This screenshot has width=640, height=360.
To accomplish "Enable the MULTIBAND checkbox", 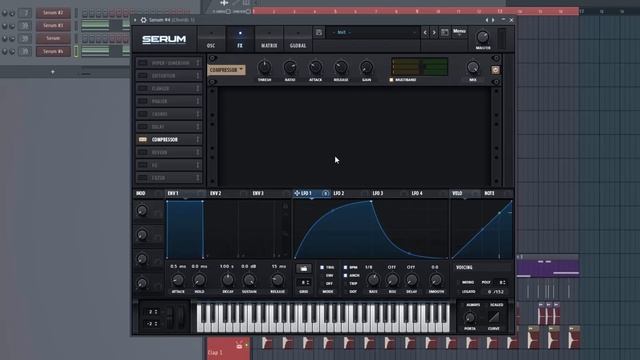I will (391, 80).
